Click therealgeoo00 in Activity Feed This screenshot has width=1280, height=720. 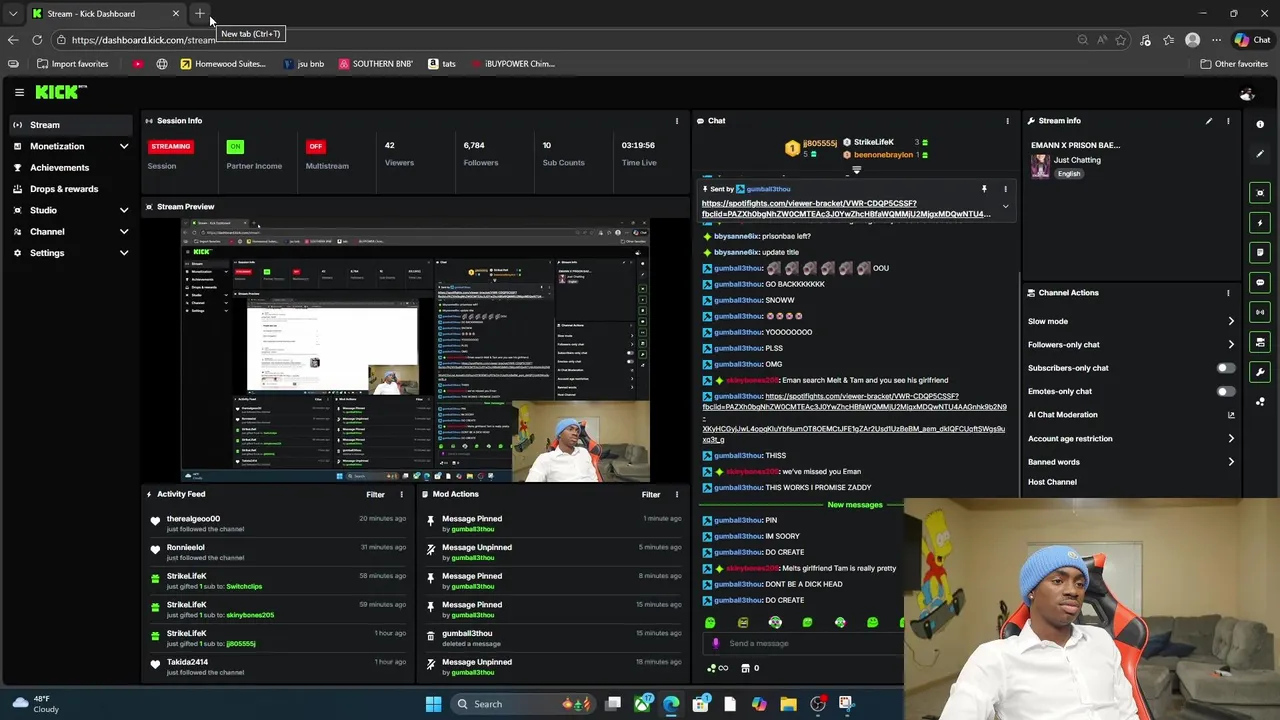[x=193, y=519]
